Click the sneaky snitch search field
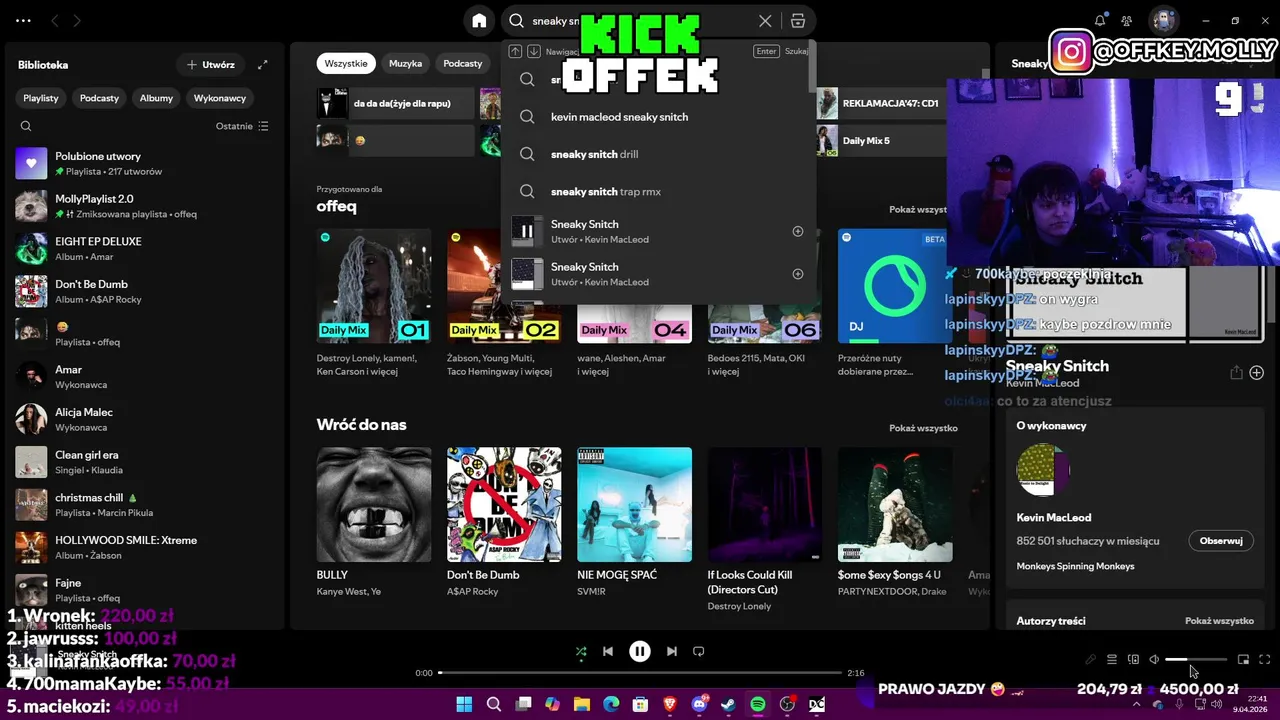 pos(640,21)
